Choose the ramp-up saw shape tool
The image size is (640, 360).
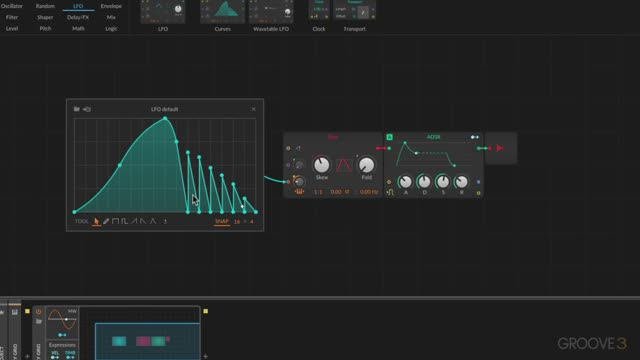point(135,221)
